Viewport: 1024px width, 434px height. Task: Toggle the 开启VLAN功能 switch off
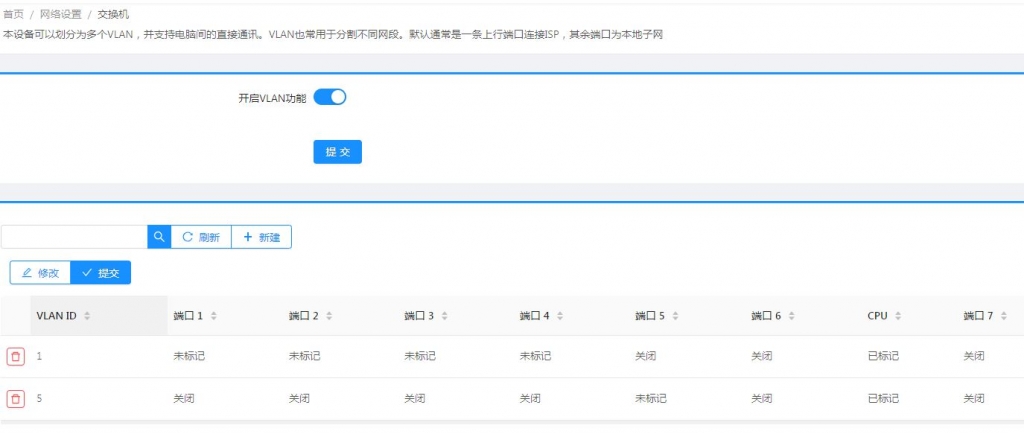[x=330, y=97]
